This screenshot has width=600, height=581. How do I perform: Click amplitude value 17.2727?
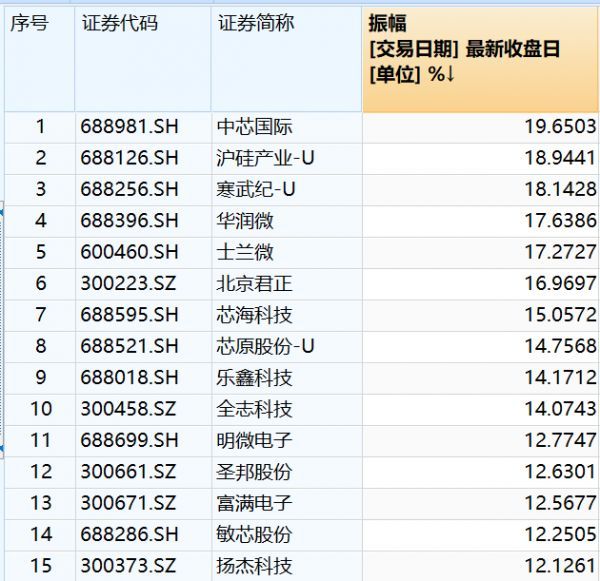(560, 252)
